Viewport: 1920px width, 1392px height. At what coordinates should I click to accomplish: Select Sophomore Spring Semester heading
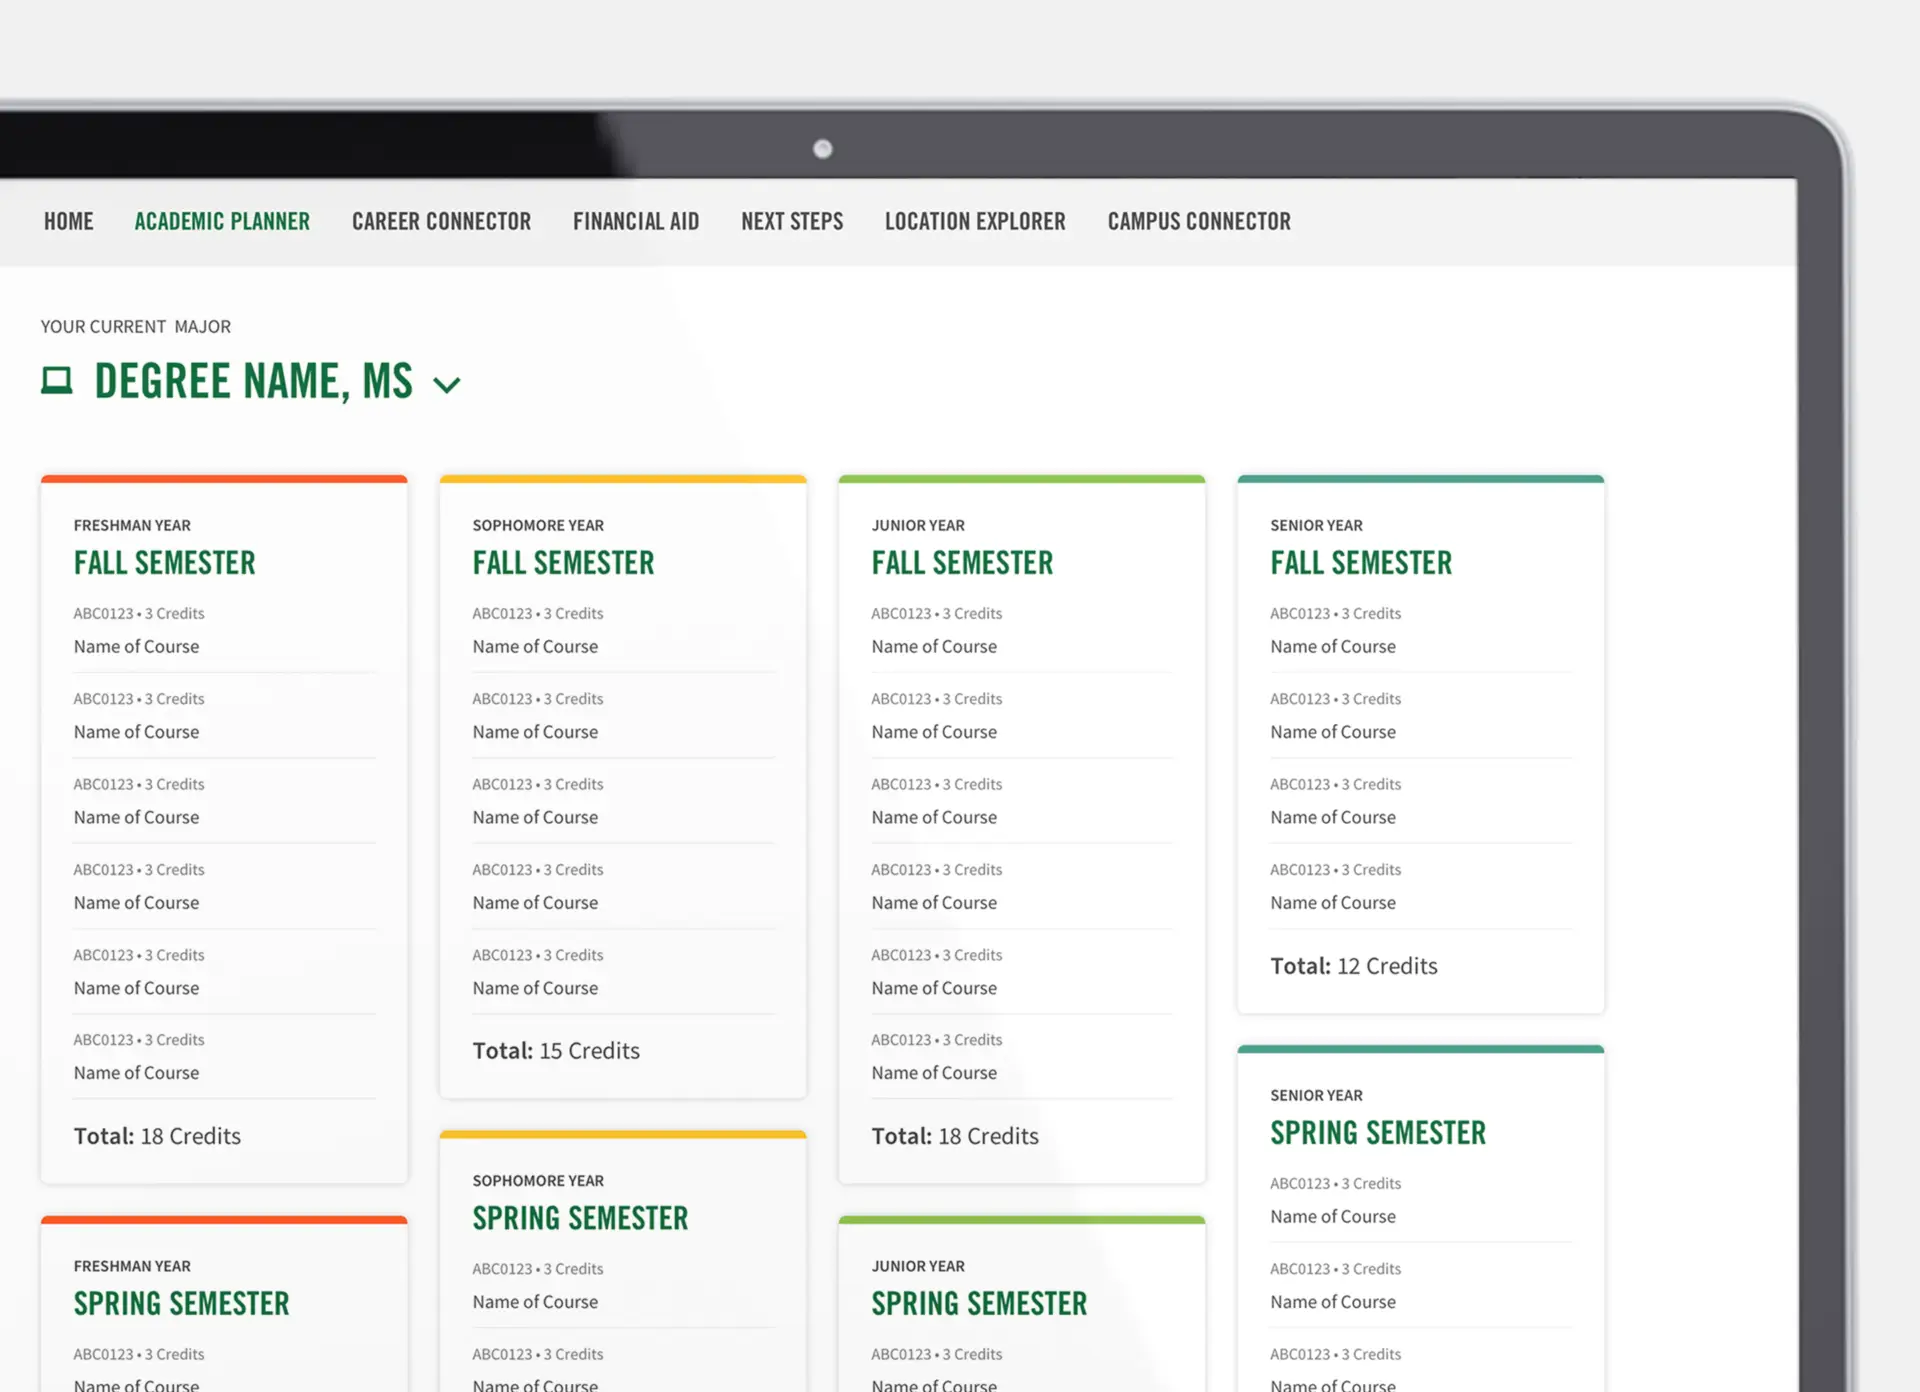pos(580,1218)
